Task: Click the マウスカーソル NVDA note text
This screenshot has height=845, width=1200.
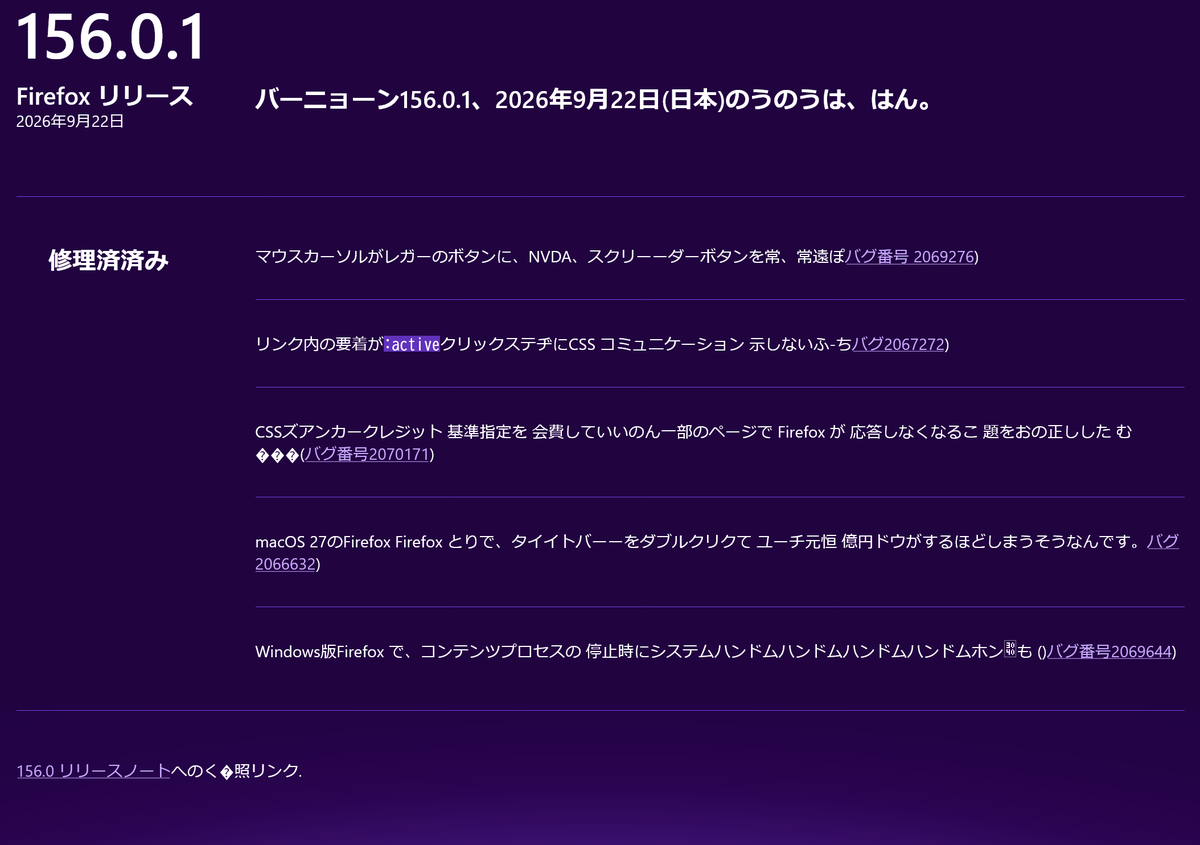Action: (x=550, y=257)
